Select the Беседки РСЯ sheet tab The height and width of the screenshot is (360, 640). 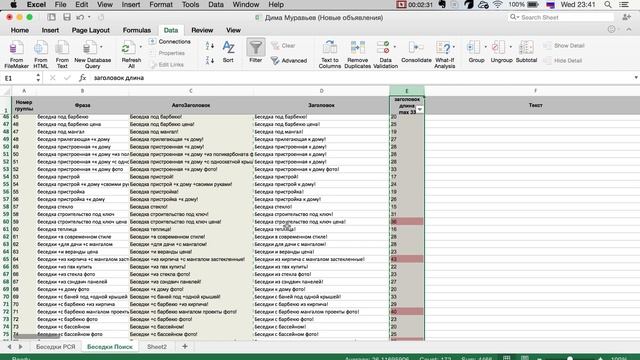pyautogui.click(x=56, y=347)
